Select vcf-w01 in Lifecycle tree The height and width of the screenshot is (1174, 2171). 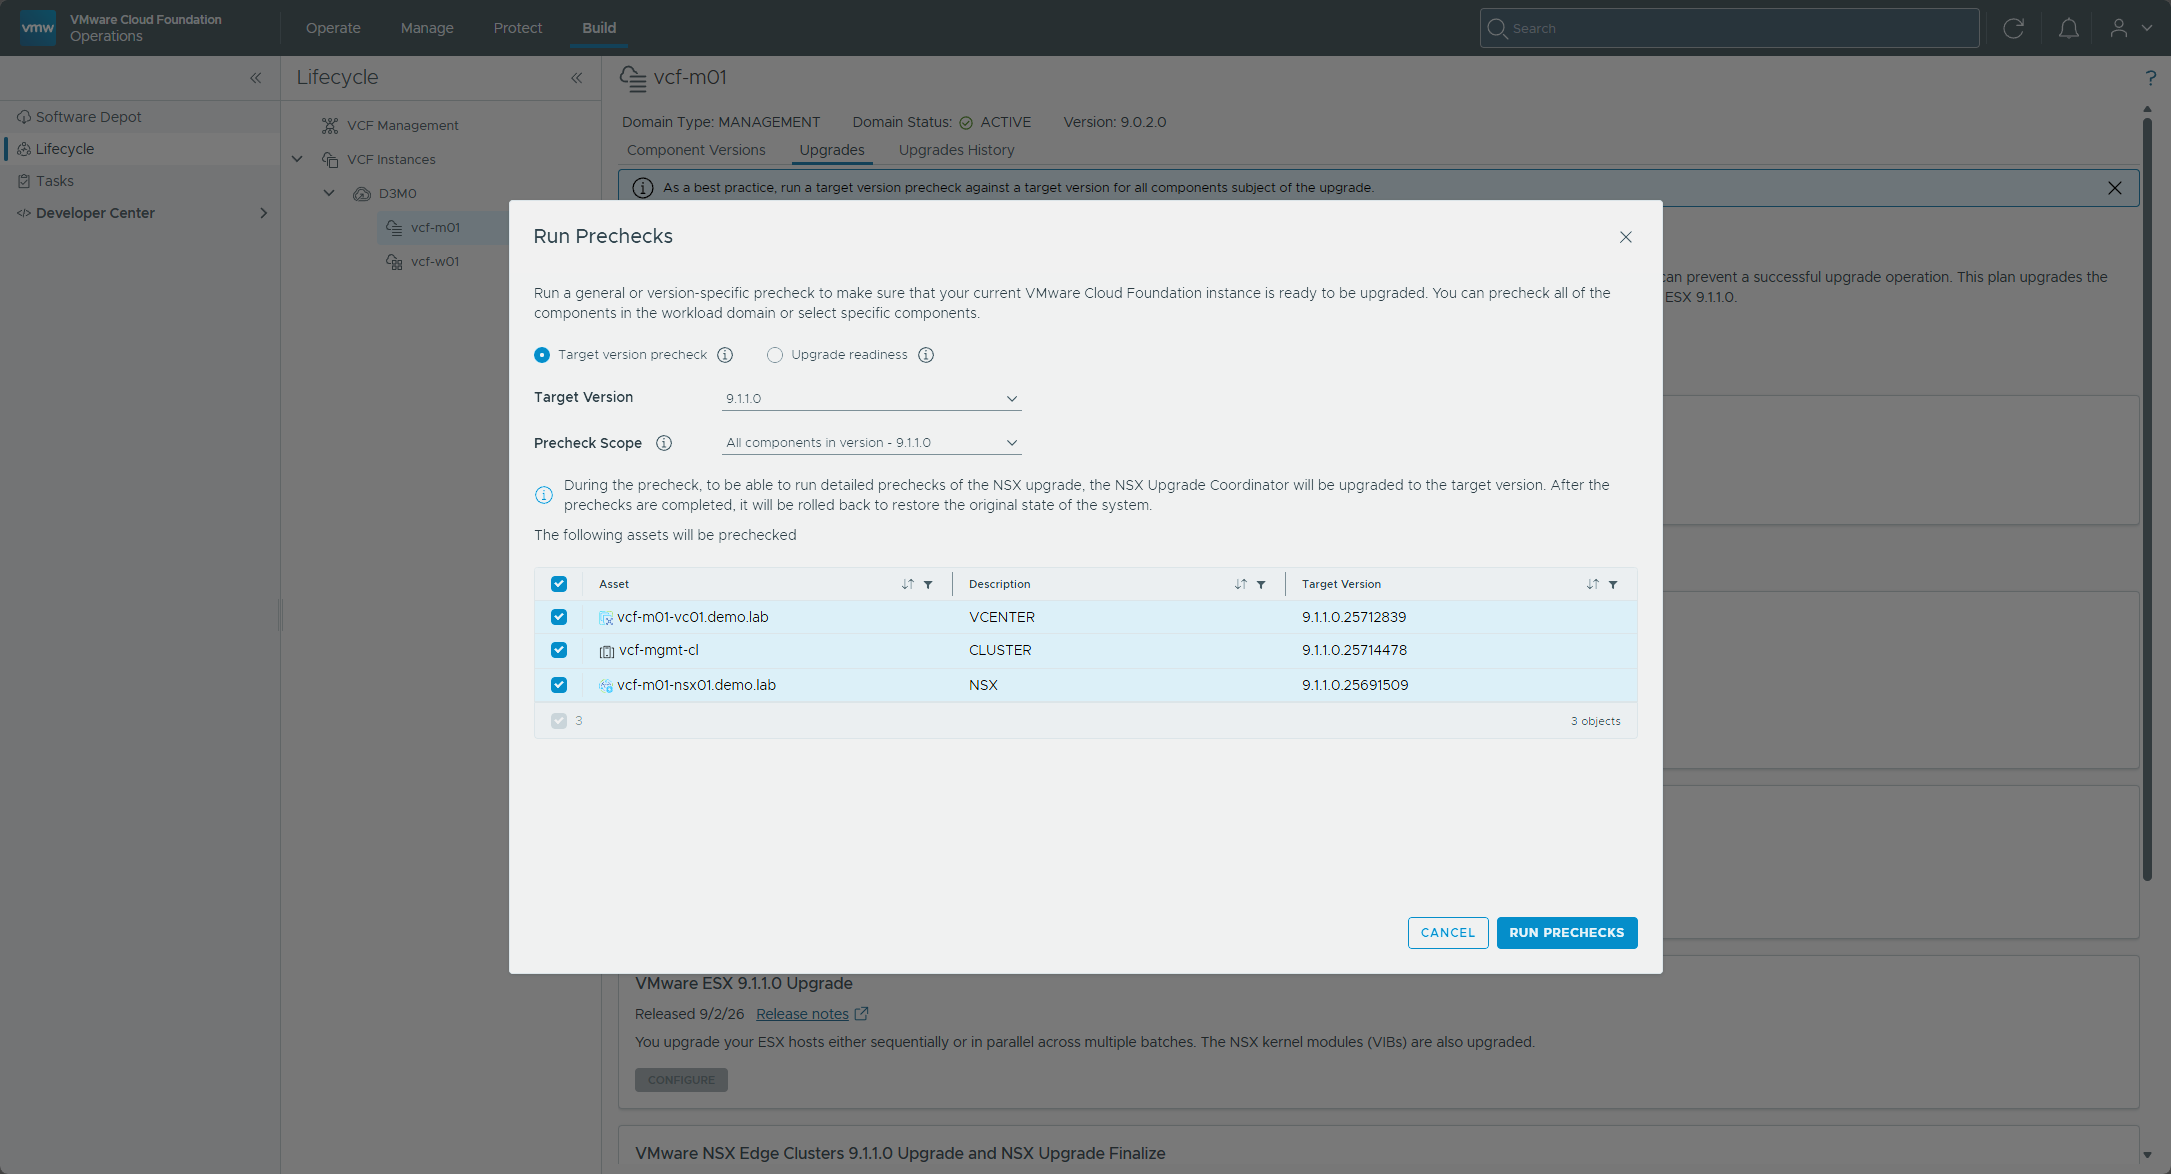click(x=435, y=262)
